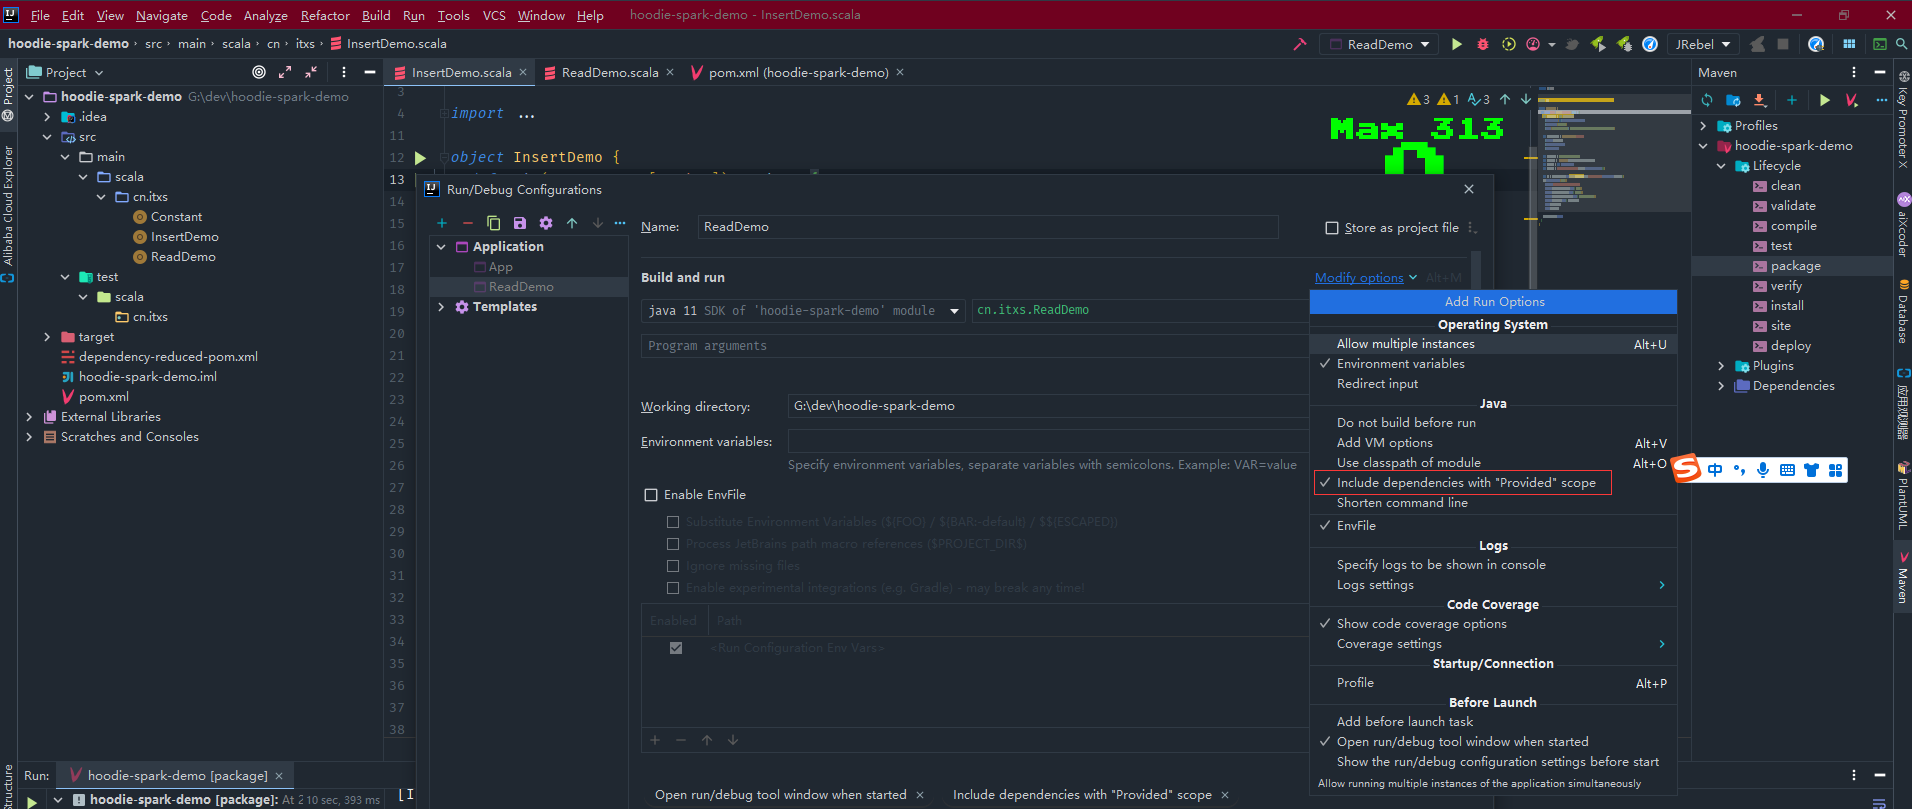The height and width of the screenshot is (809, 1912).
Task: Tick the Store as project file checkbox
Action: pos(1332,228)
